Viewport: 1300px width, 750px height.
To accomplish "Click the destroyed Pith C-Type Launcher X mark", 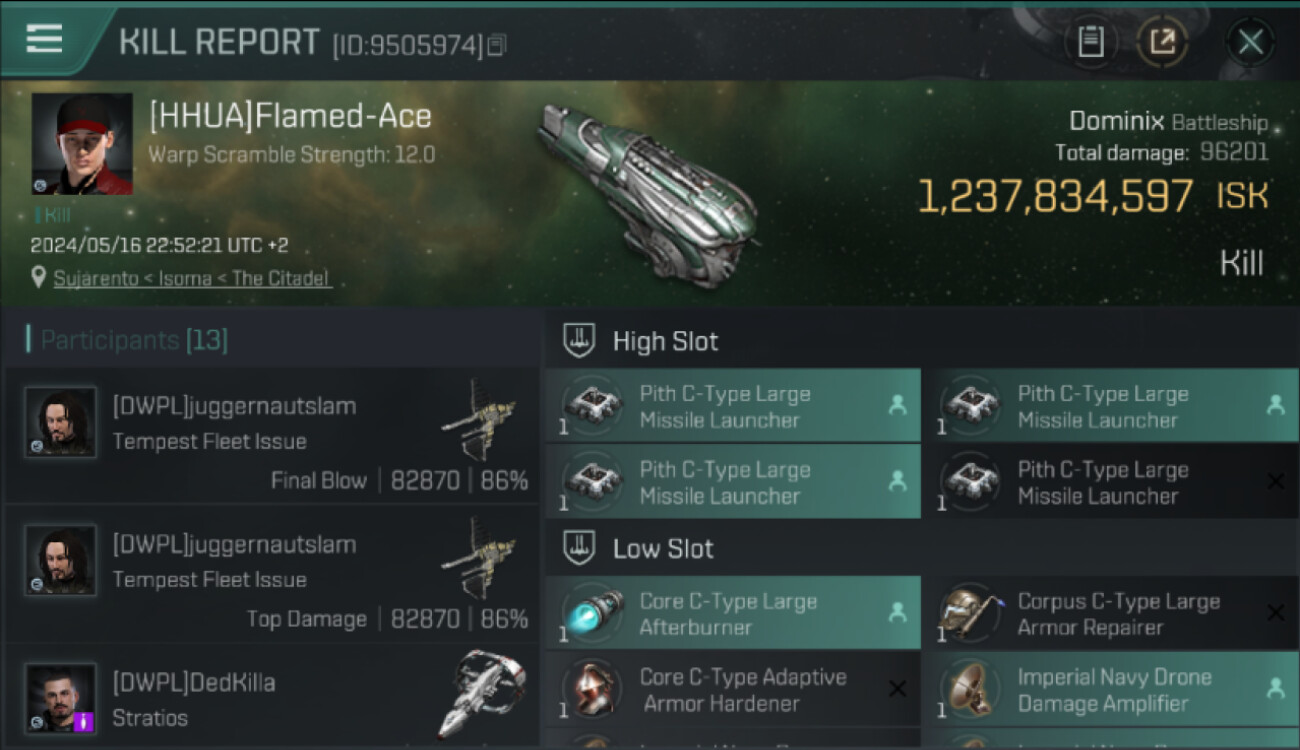I will pyautogui.click(x=1275, y=481).
